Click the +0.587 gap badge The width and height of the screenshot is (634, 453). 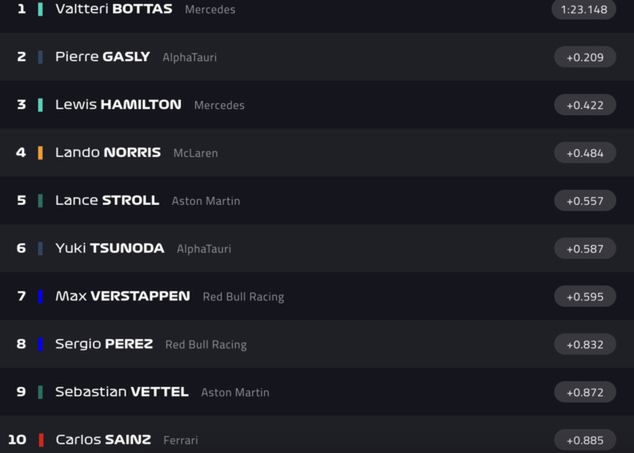click(x=585, y=249)
